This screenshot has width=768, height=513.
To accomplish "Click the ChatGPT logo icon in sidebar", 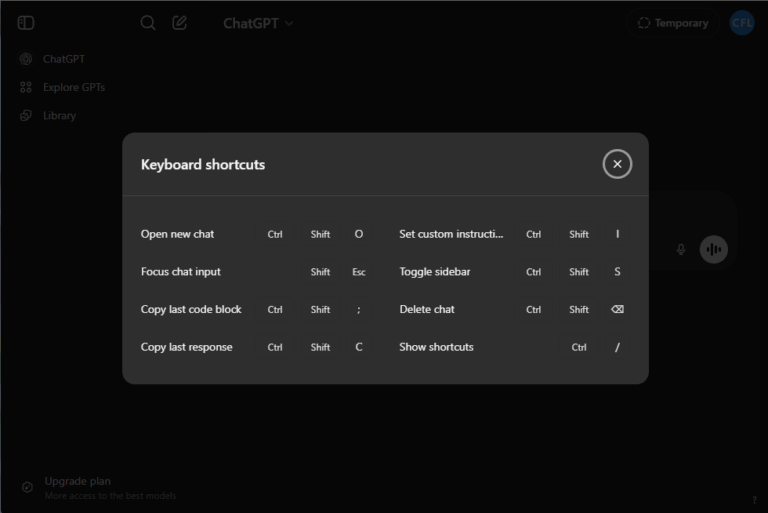I will point(26,59).
